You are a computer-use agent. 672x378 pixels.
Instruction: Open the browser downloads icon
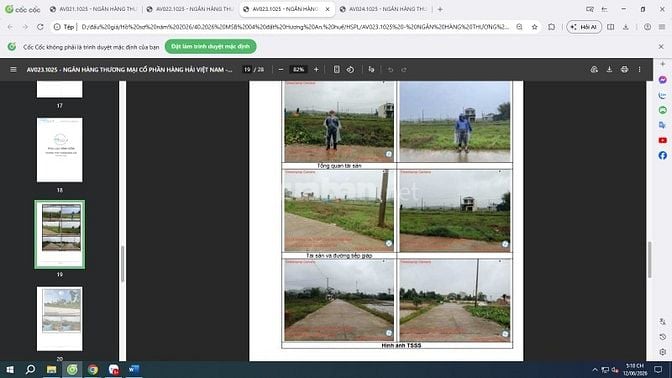click(x=626, y=27)
